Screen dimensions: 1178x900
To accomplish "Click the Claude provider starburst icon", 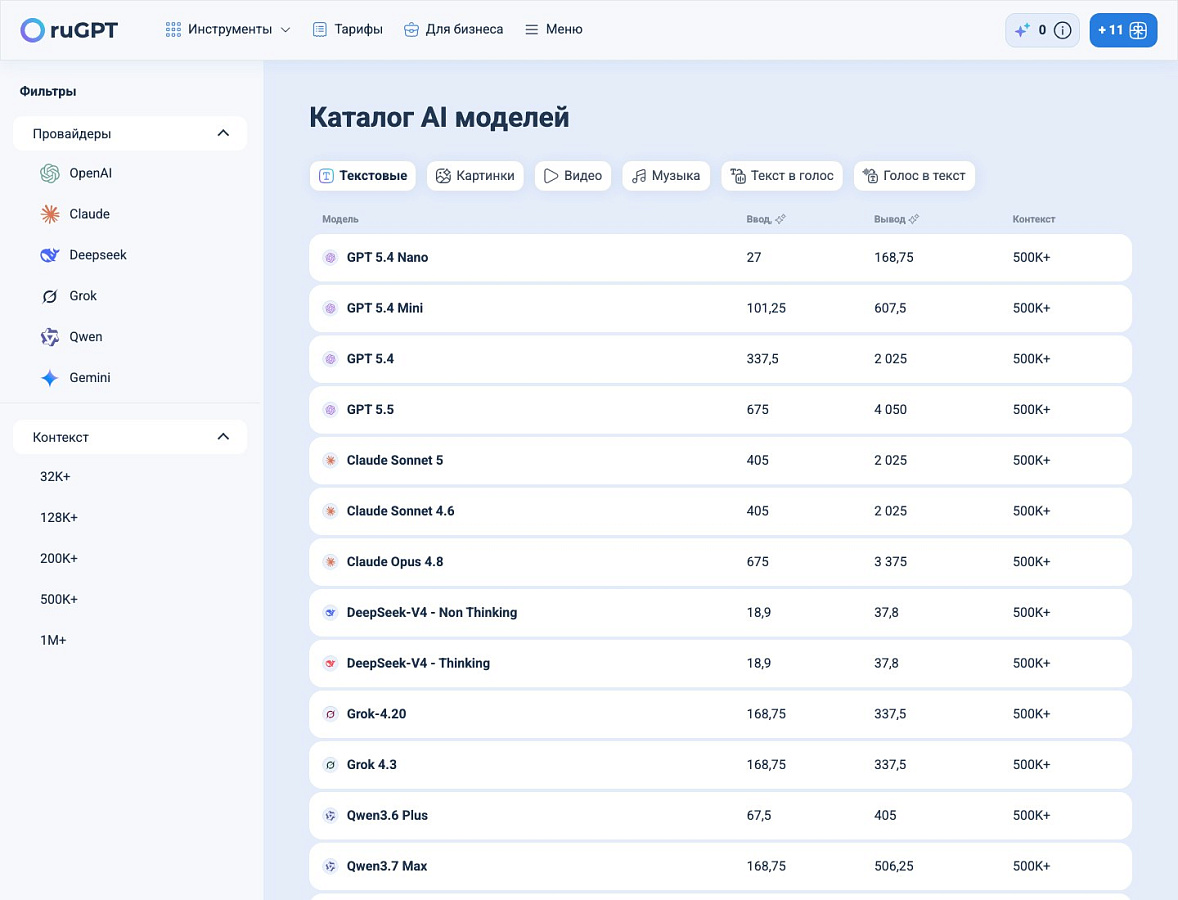I will (x=50, y=214).
